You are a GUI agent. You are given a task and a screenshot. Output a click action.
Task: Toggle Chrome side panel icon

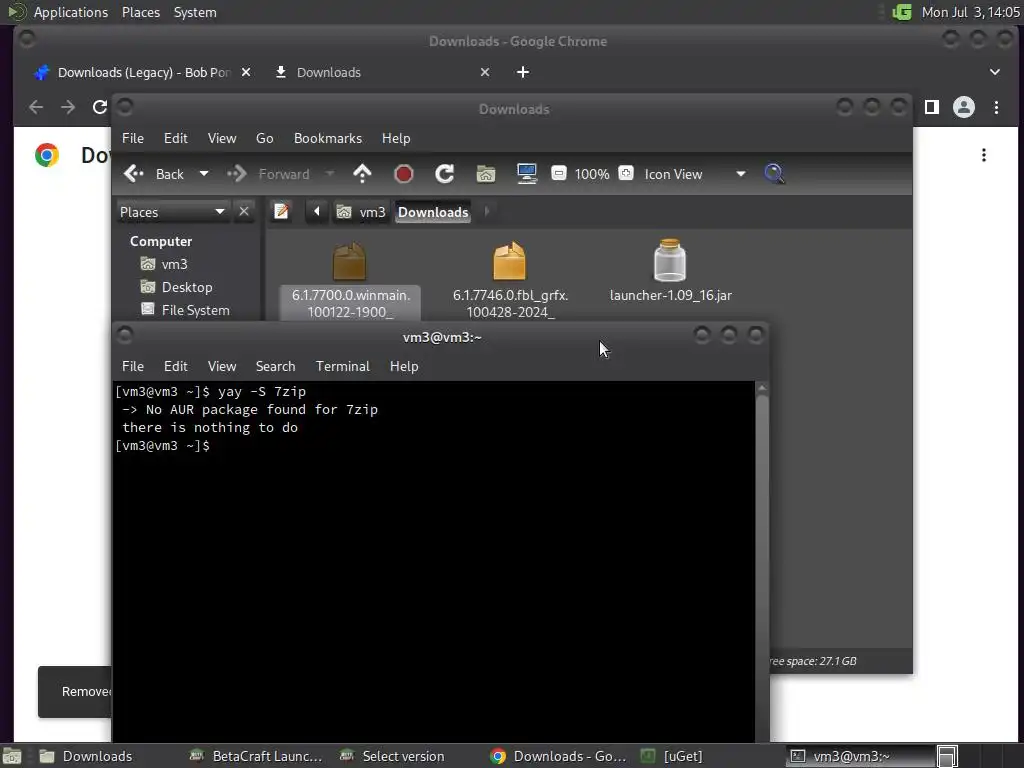[931, 107]
